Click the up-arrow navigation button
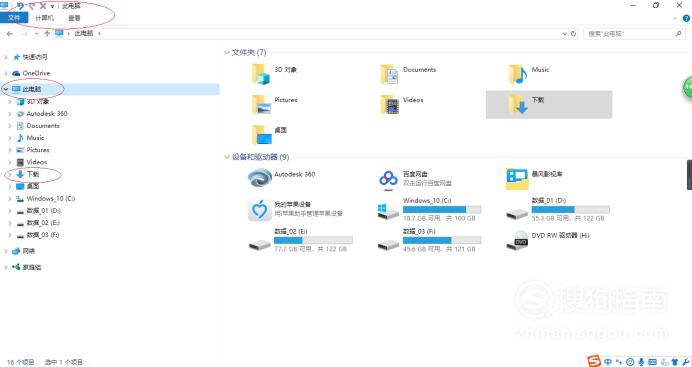The image size is (692, 367). pos(47,34)
